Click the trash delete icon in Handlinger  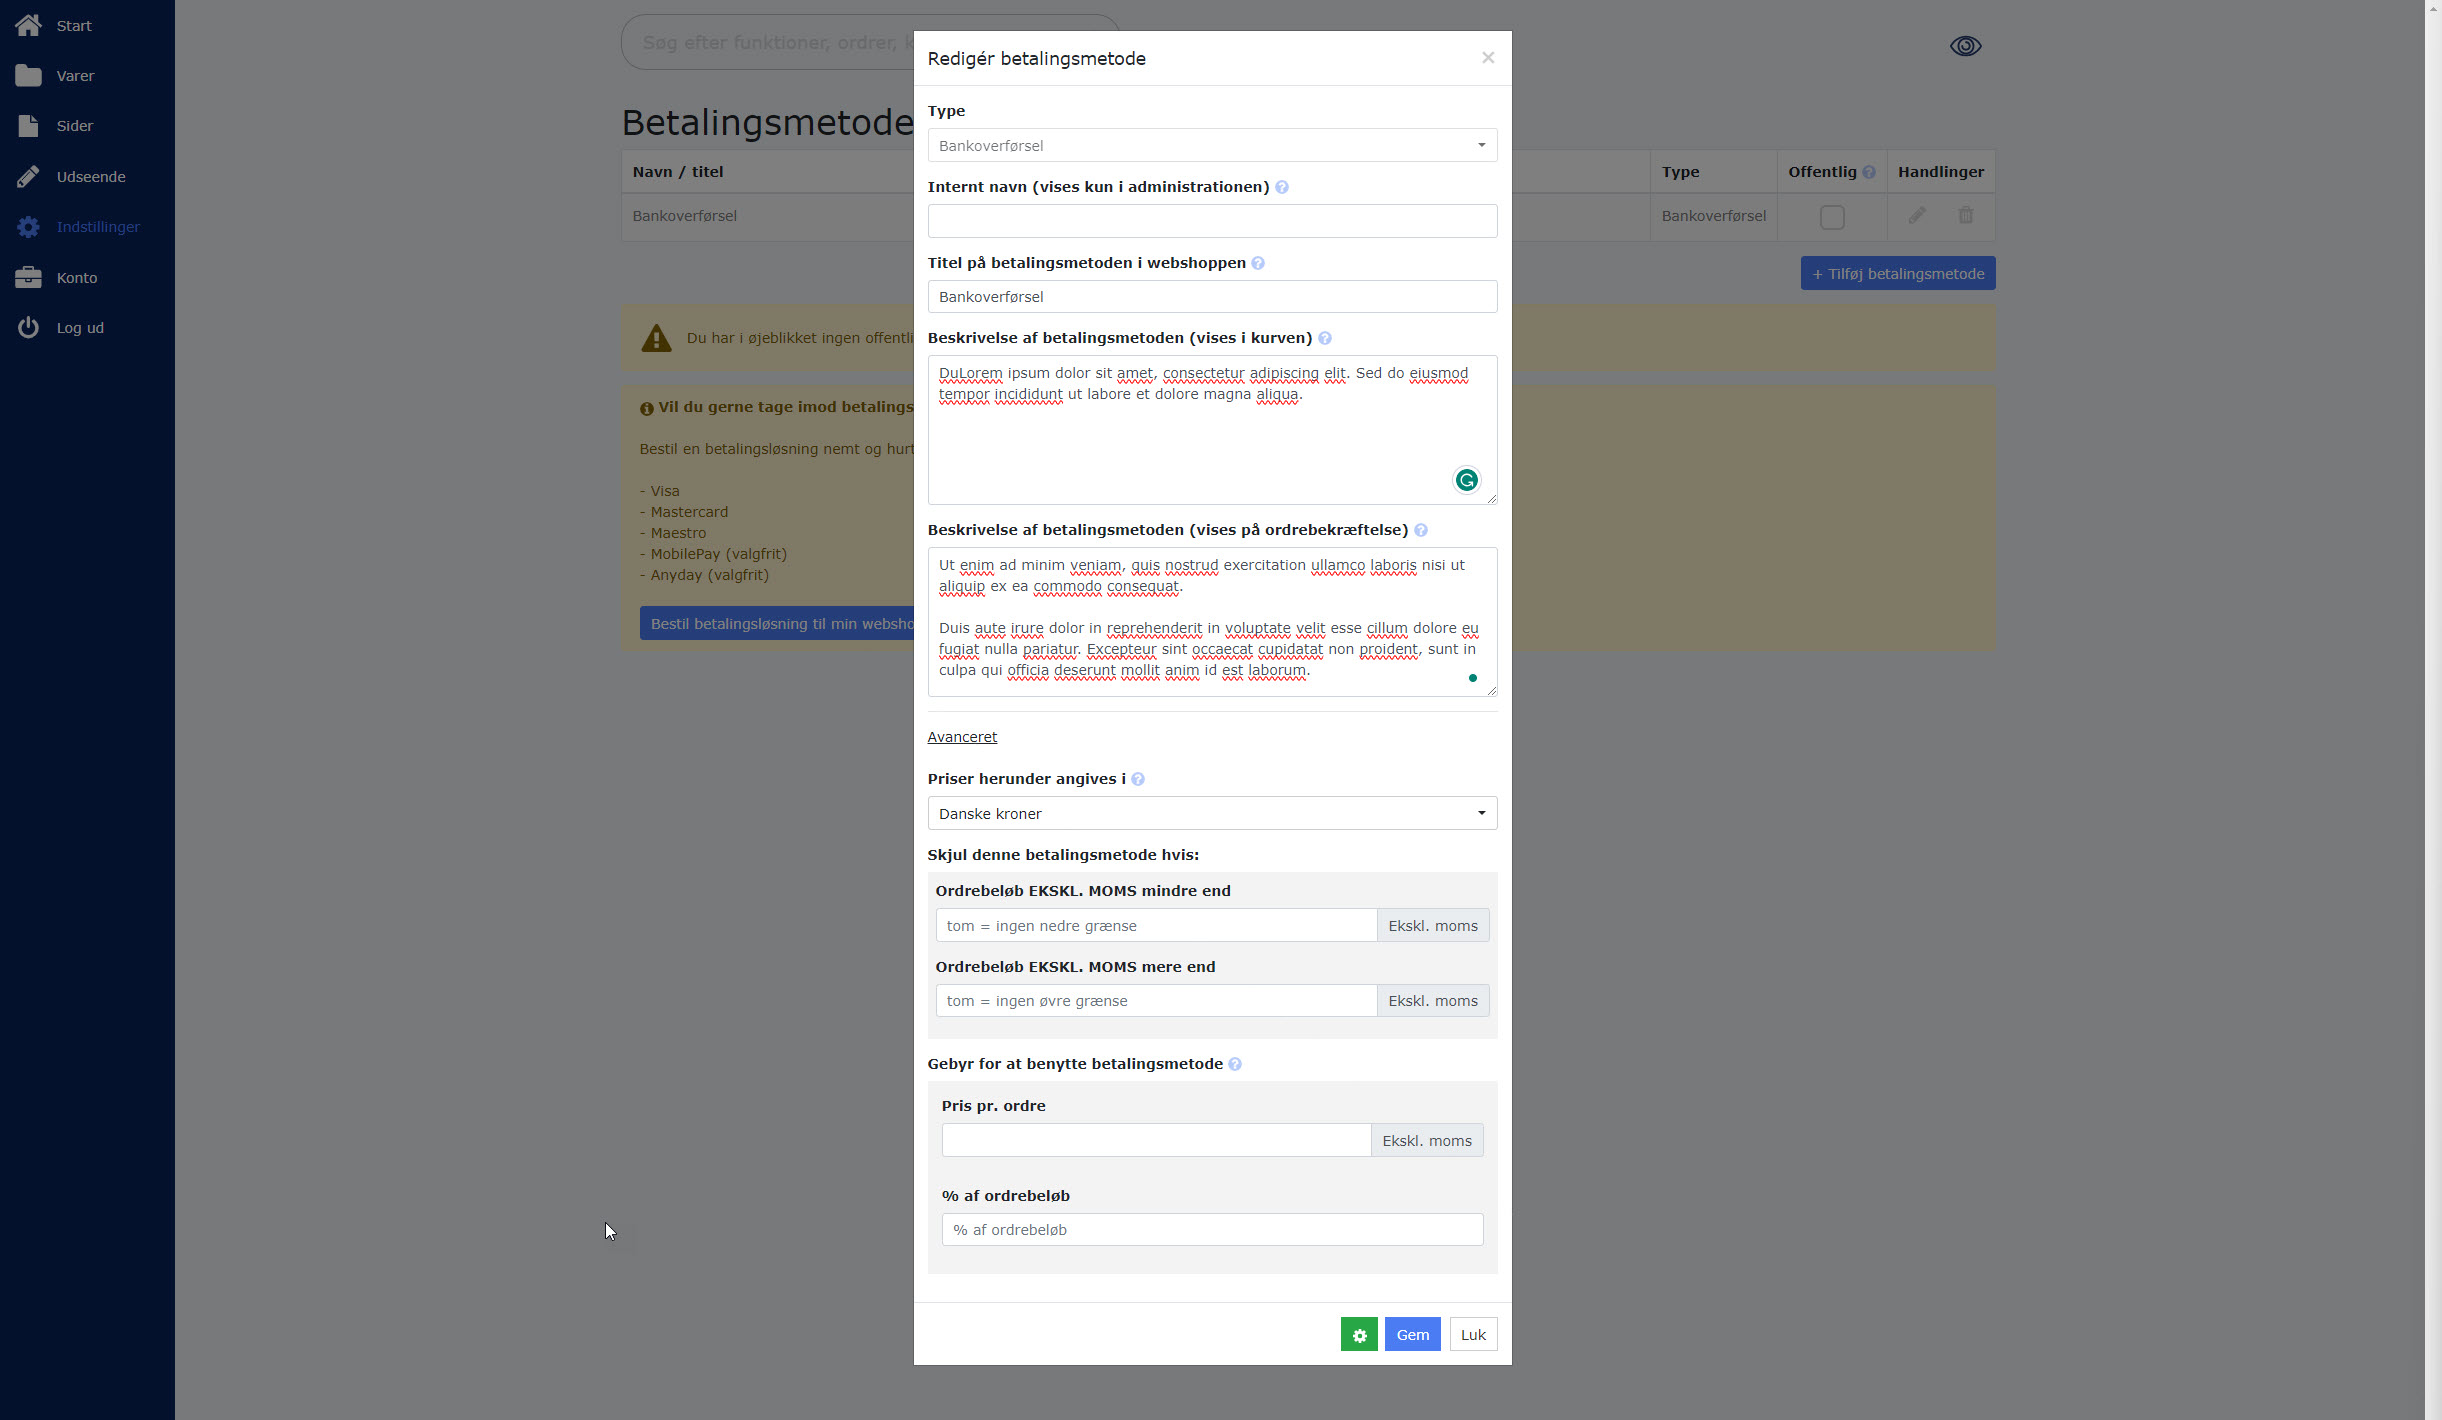point(1965,216)
